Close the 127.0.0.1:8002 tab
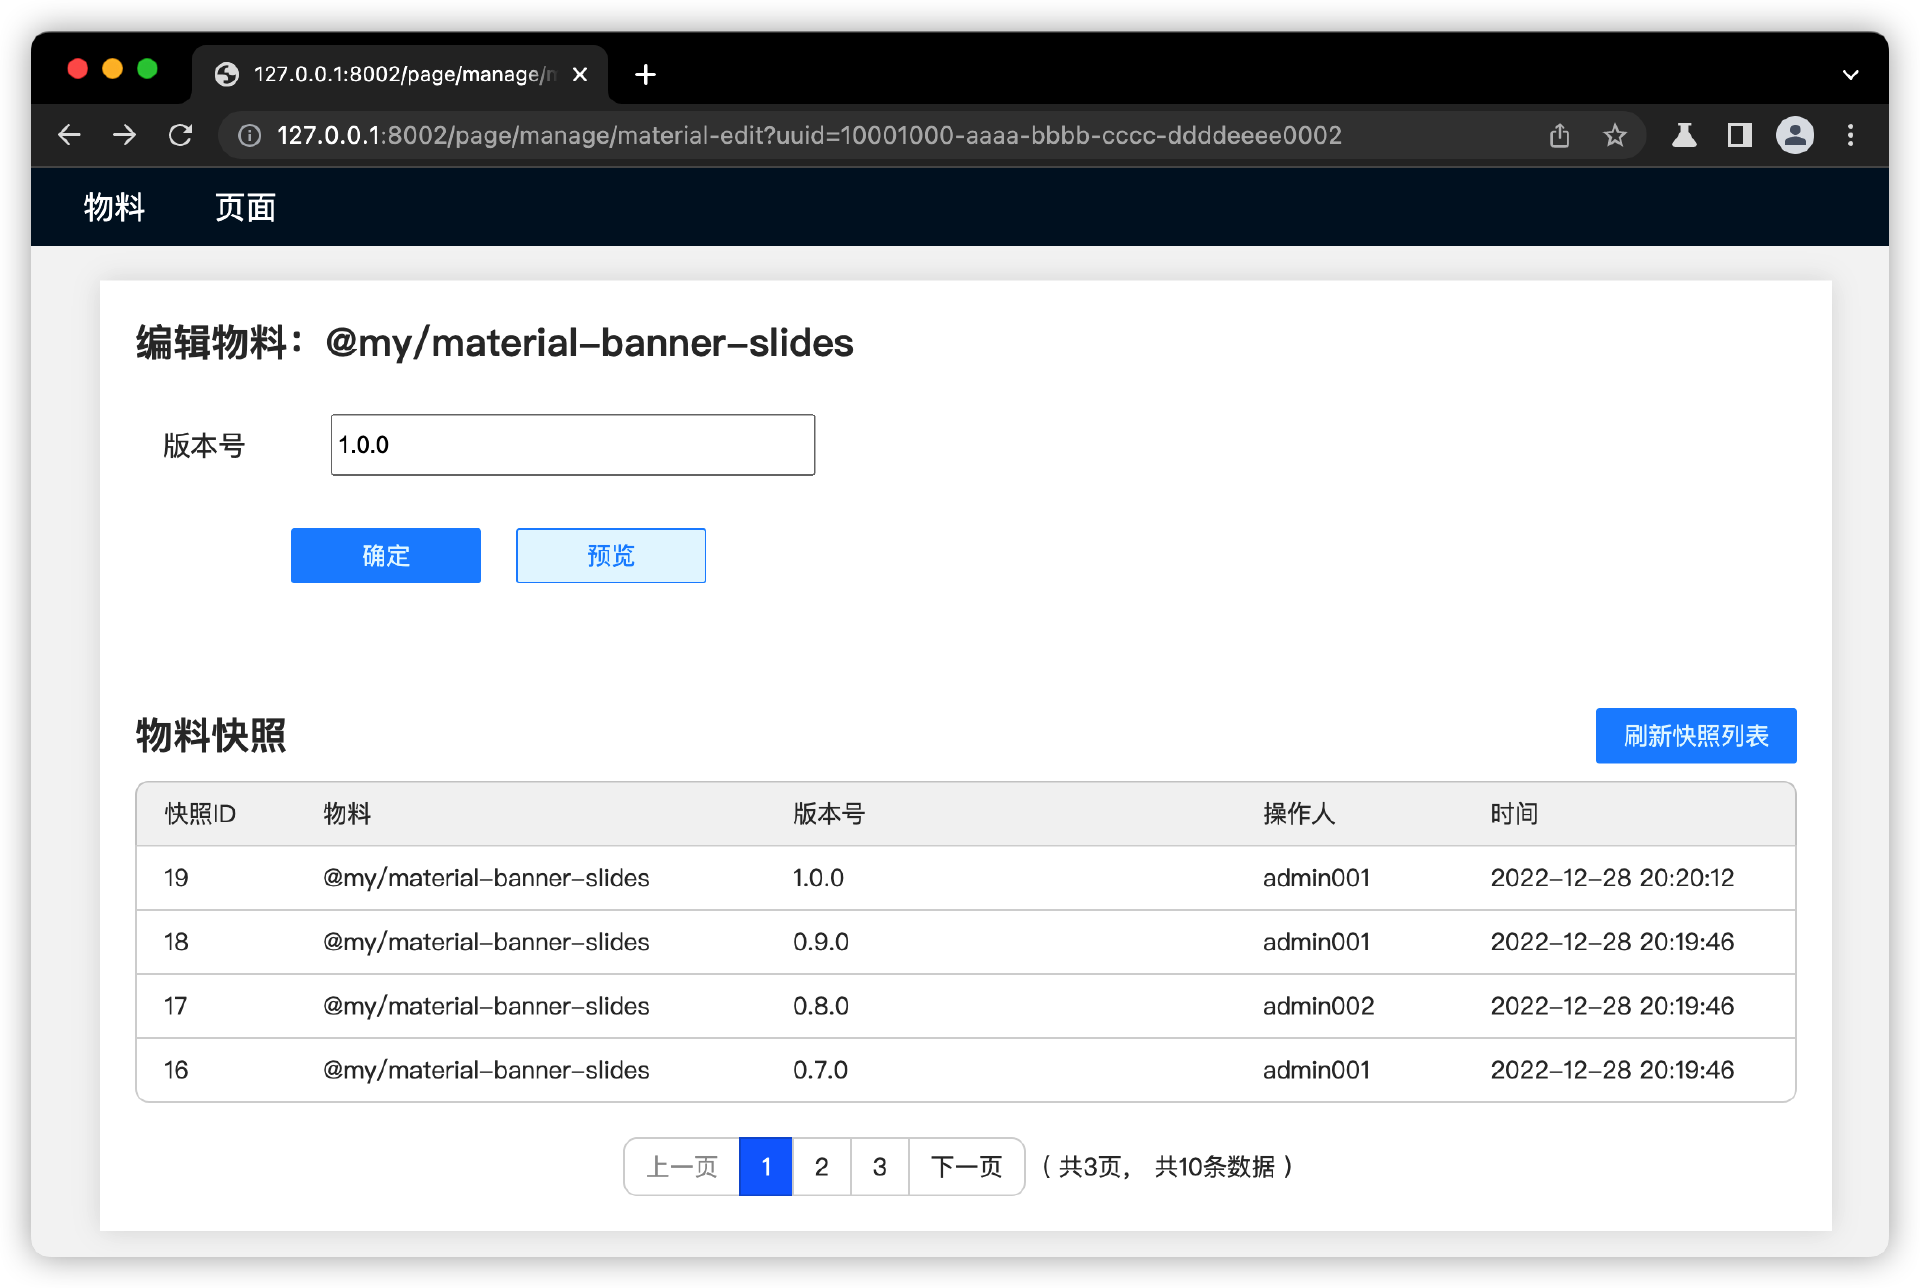 tap(580, 75)
